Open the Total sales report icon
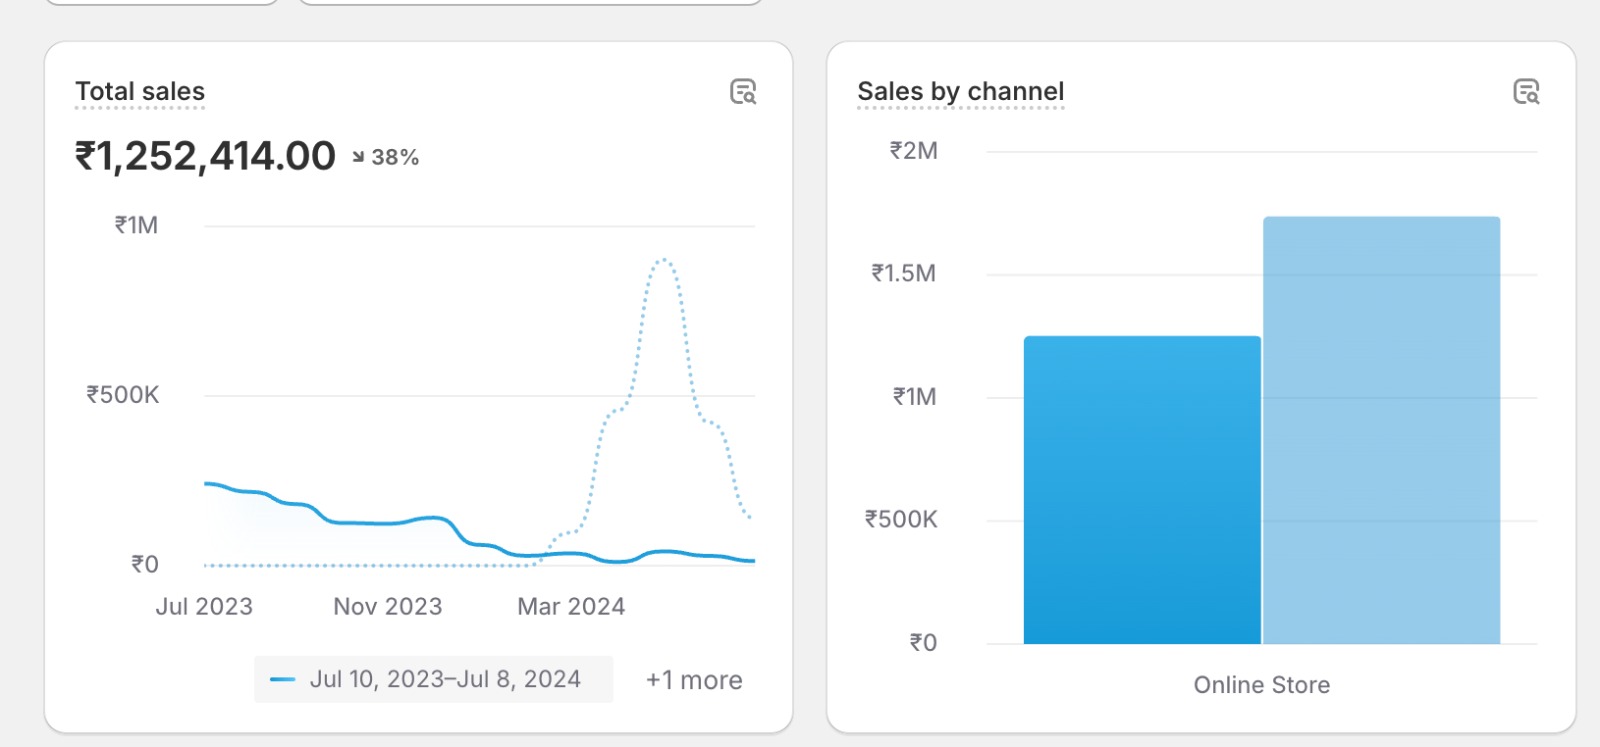 [743, 92]
